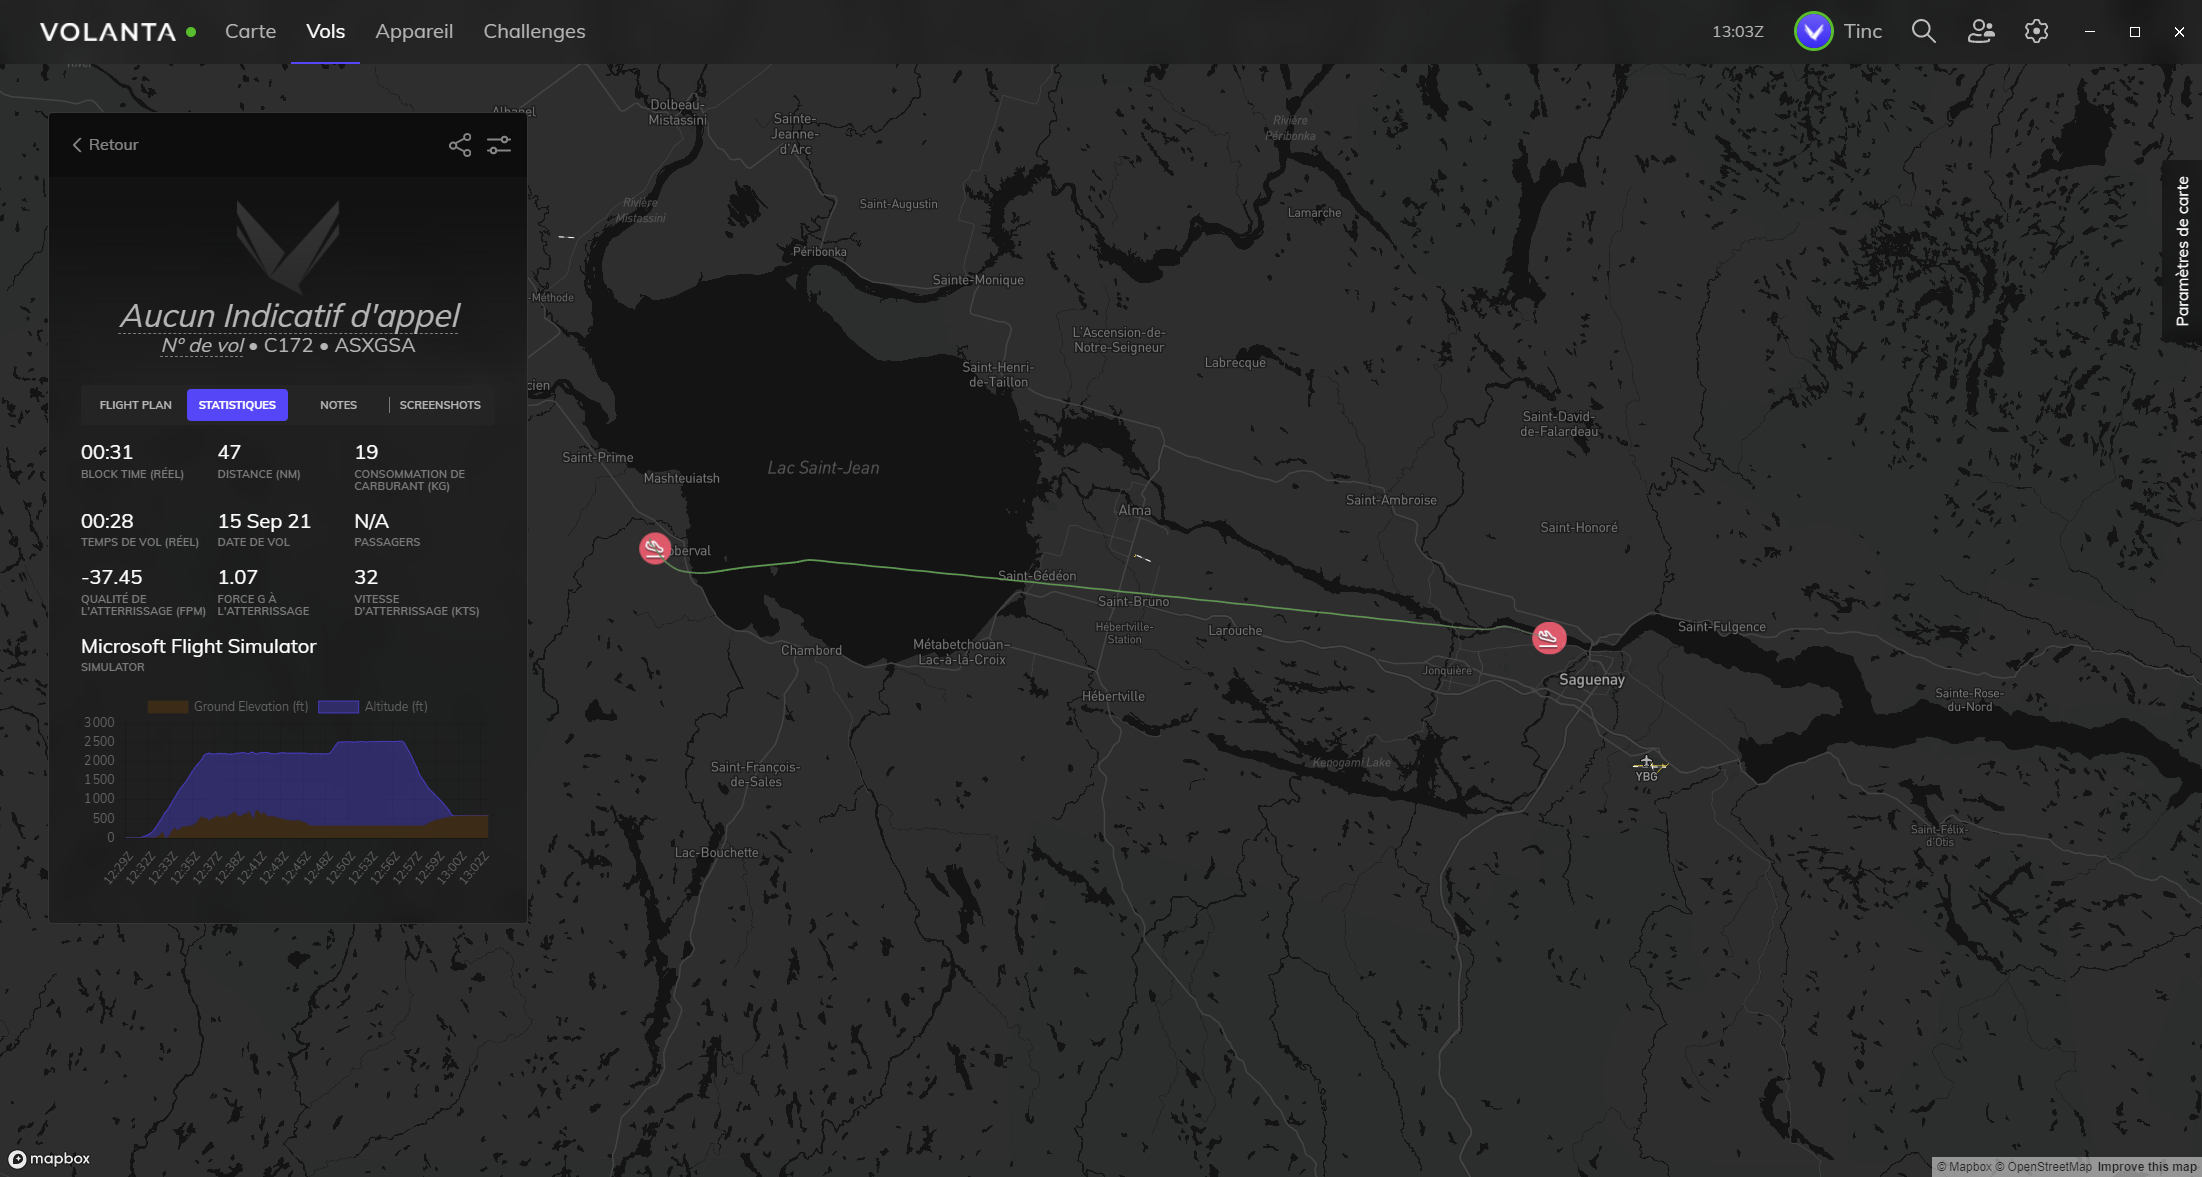The height and width of the screenshot is (1177, 2202).
Task: Toggle Altitude legend in chart
Action: click(374, 706)
